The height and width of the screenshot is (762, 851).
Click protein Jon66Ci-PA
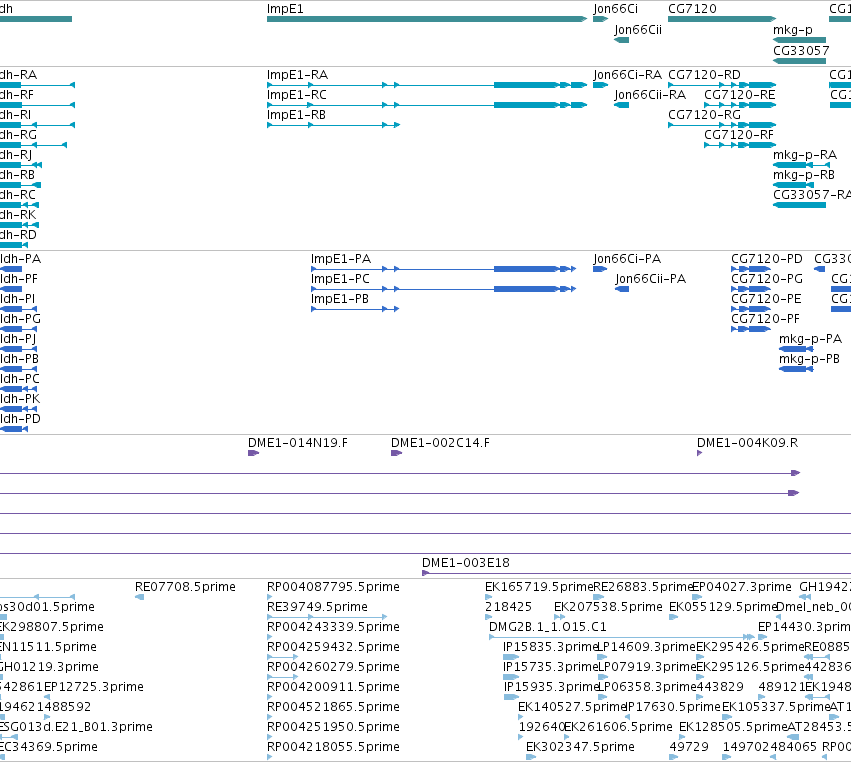coord(627,258)
